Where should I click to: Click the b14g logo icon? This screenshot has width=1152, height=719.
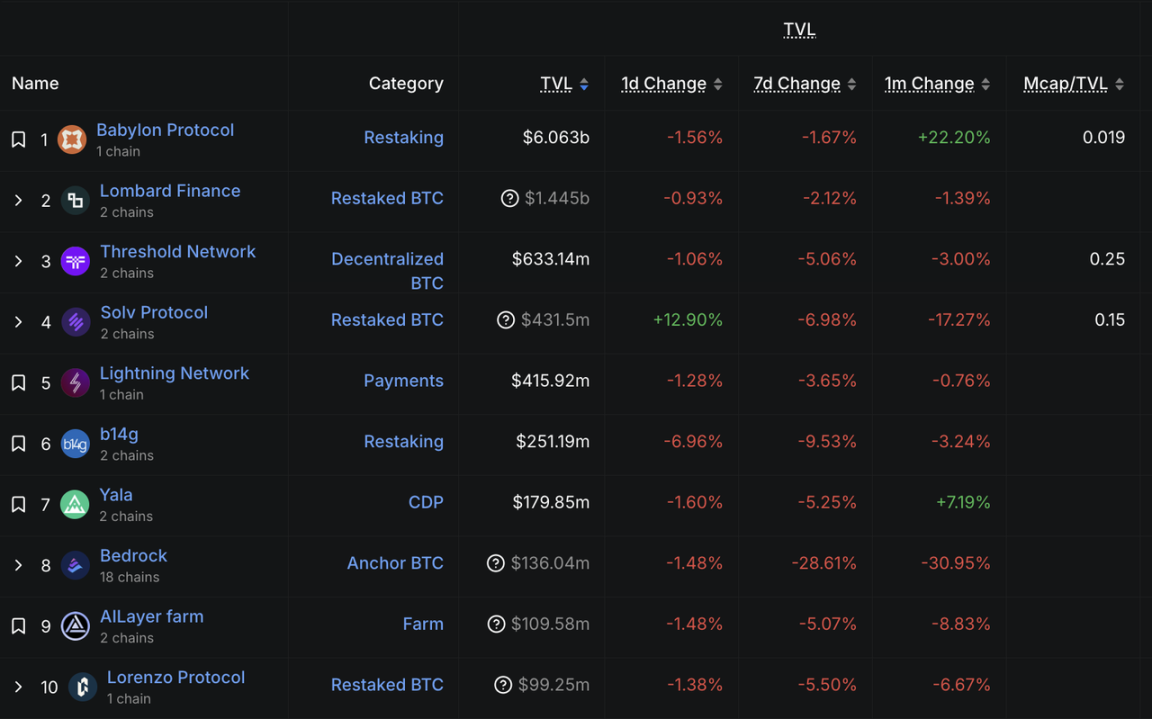click(x=75, y=443)
